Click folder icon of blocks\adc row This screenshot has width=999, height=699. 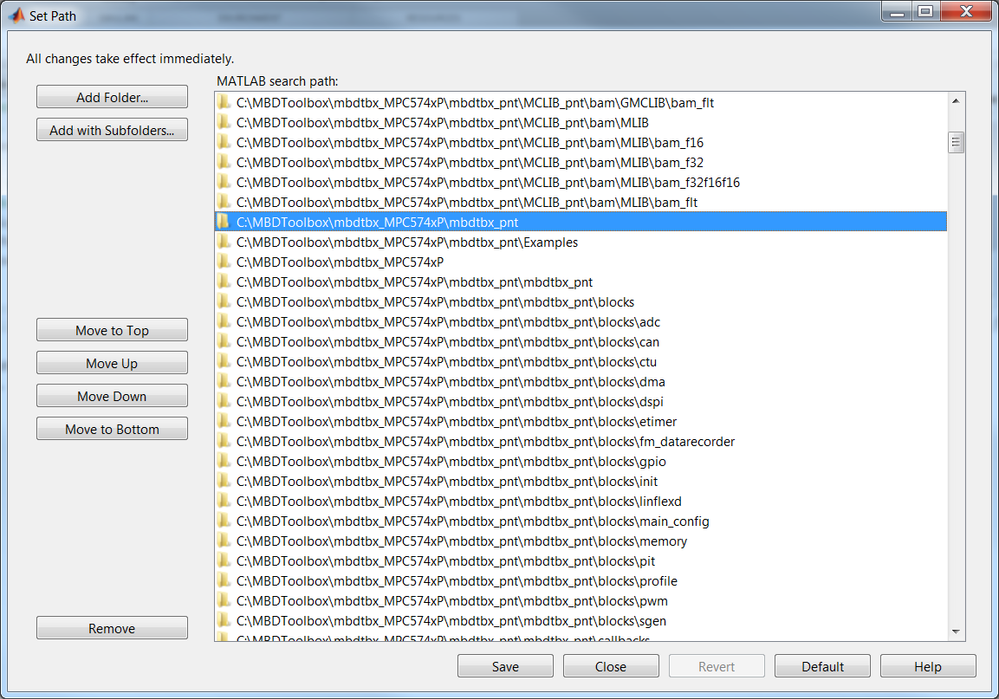[223, 321]
